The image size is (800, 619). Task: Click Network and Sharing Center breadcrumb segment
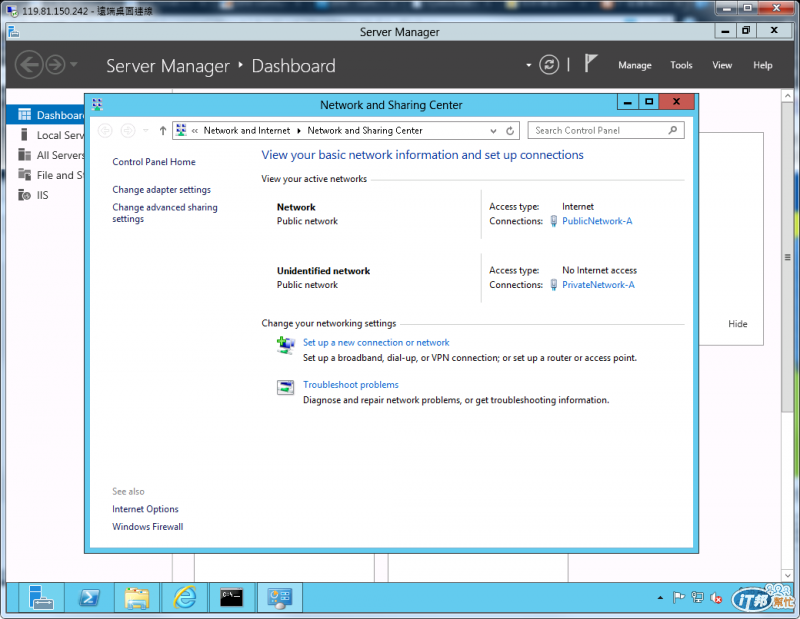point(365,131)
